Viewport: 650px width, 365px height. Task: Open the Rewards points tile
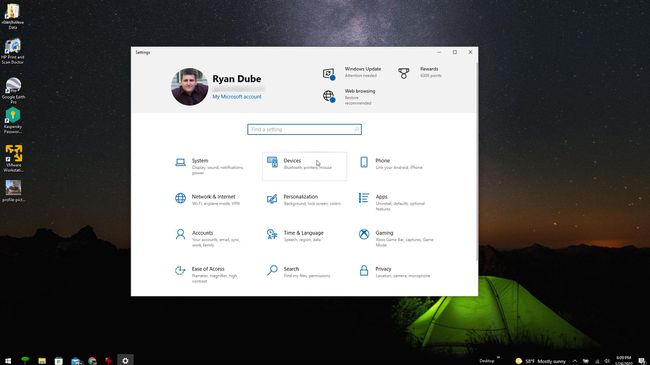[420, 73]
